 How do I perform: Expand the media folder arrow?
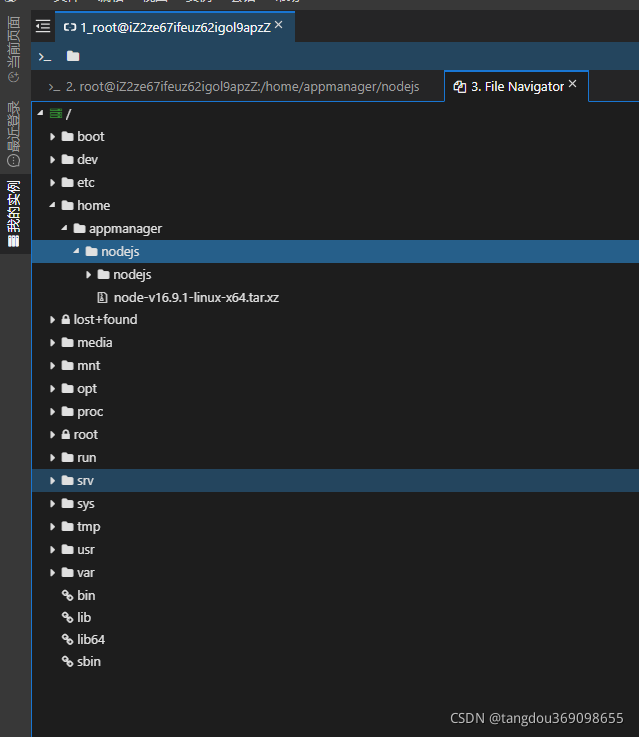[53, 343]
